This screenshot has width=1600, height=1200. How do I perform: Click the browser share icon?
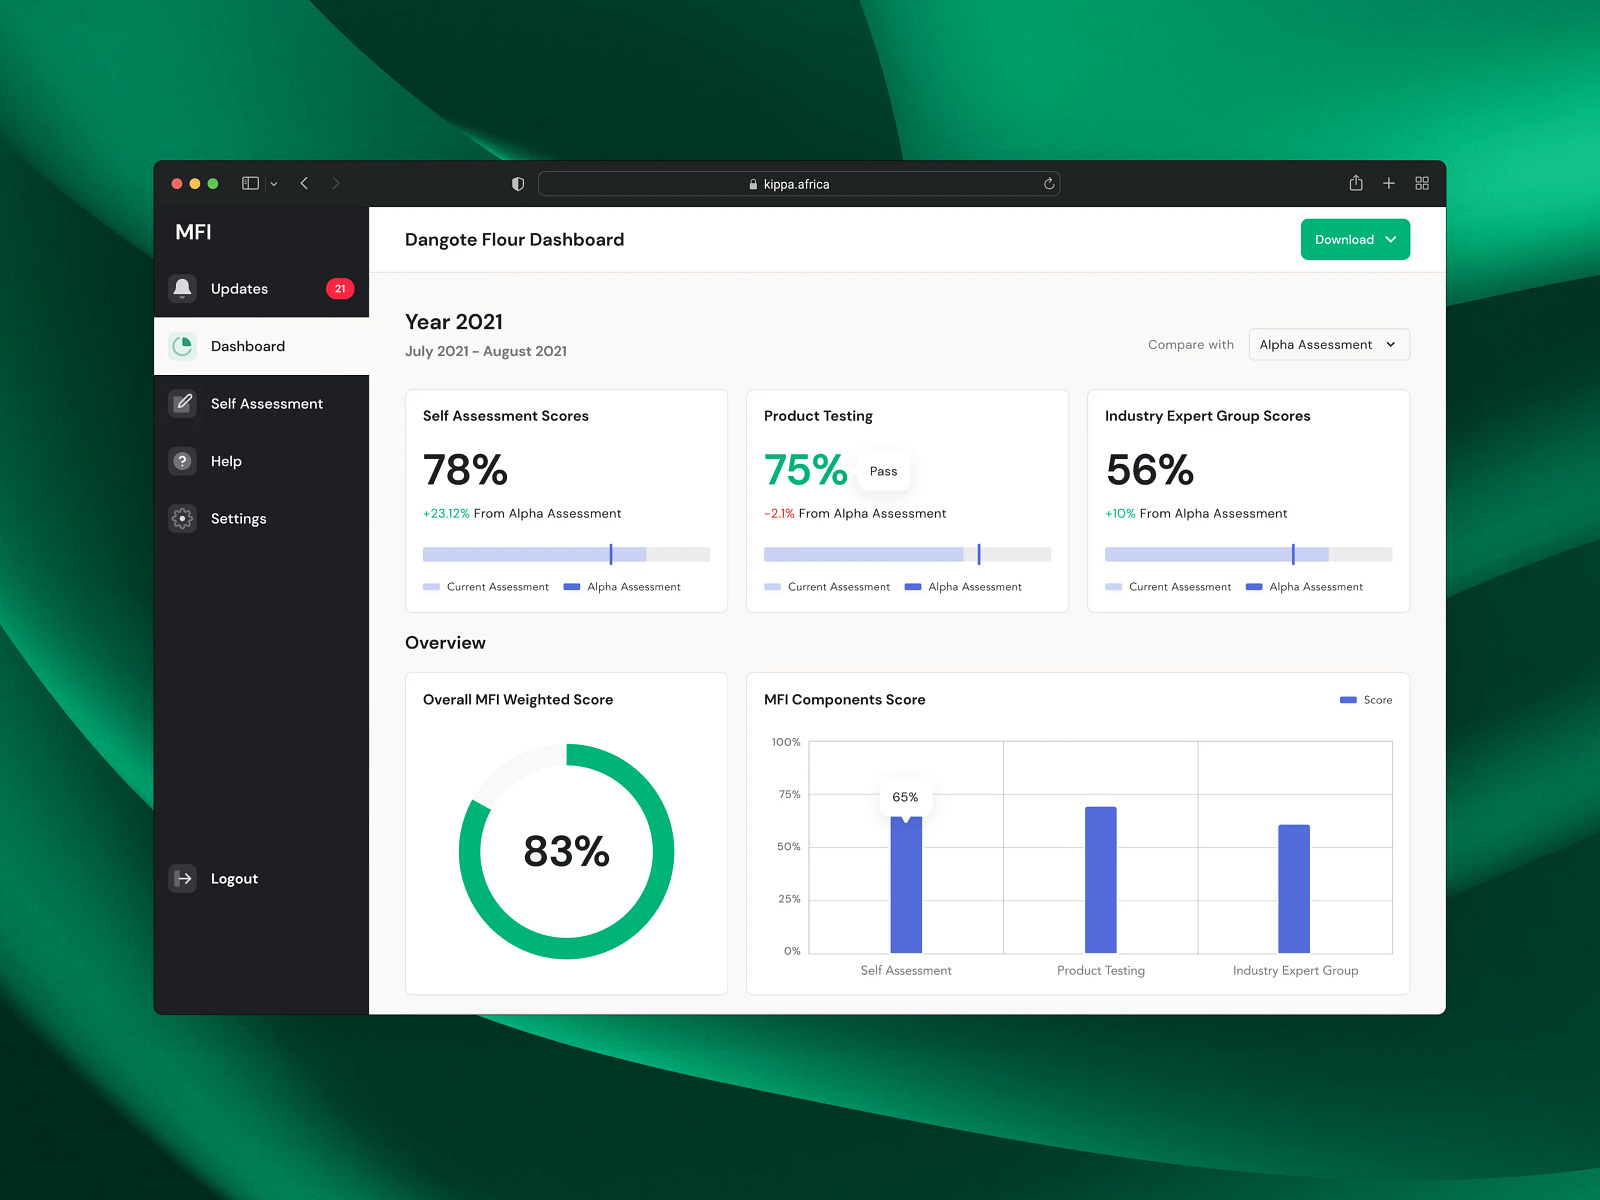(x=1356, y=183)
